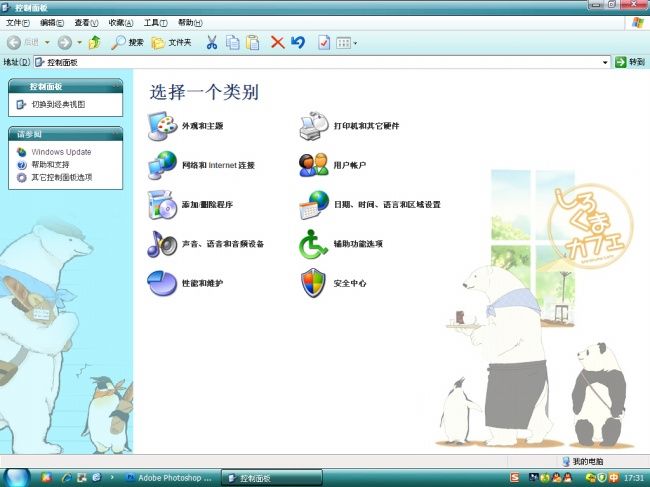650x487 pixels.
Task: Click the red Delete X toolbar icon
Action: click(277, 42)
